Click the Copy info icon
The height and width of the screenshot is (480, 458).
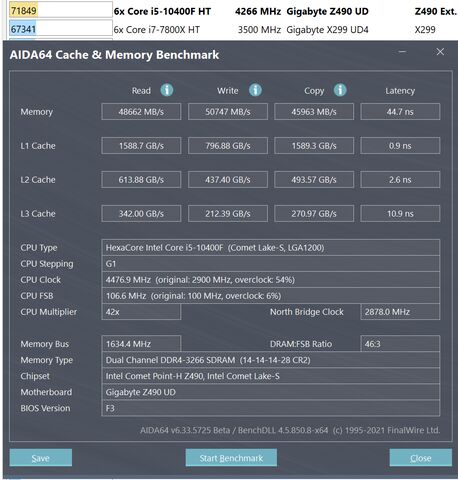(340, 90)
